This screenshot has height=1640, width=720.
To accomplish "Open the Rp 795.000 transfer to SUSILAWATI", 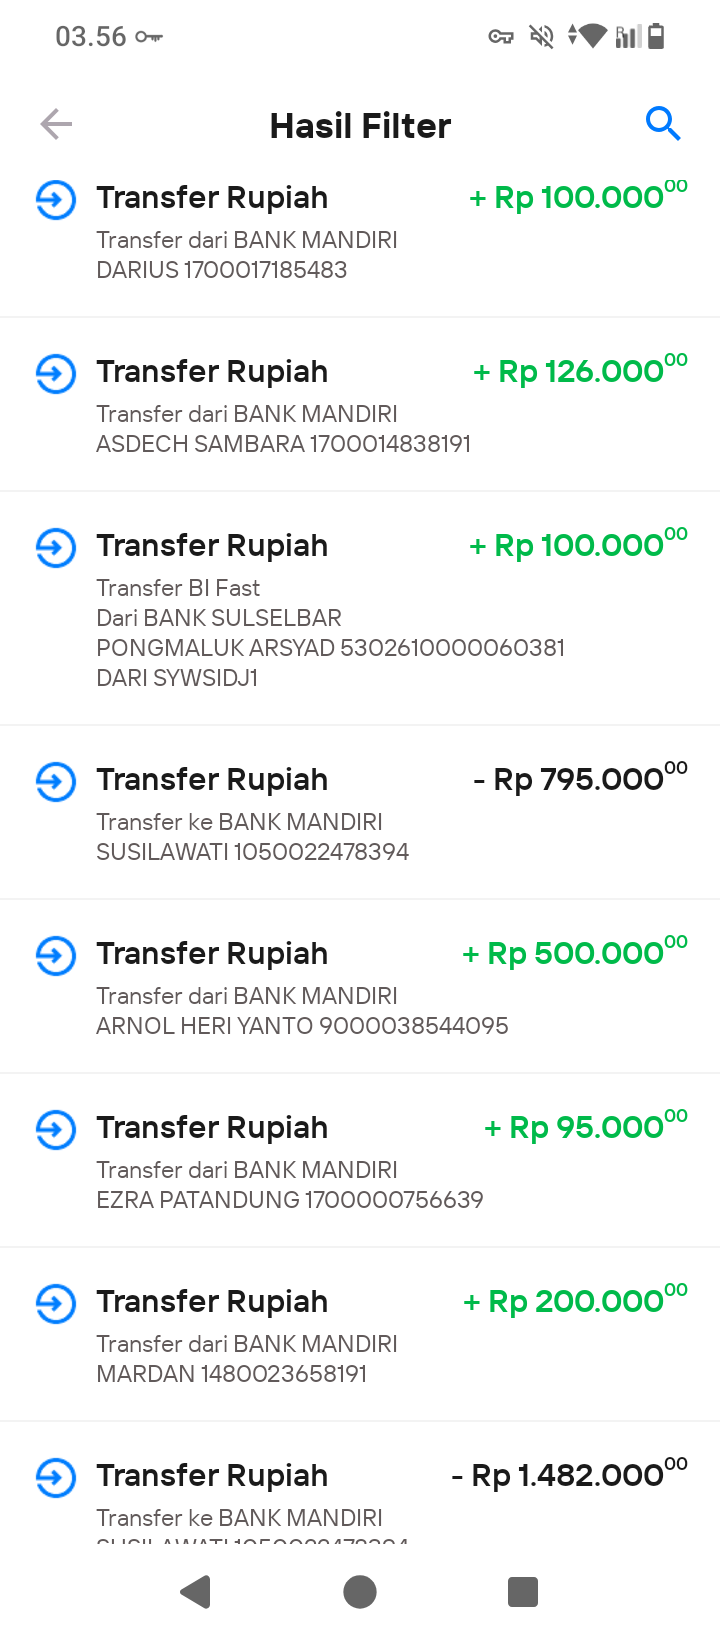I will (360, 813).
